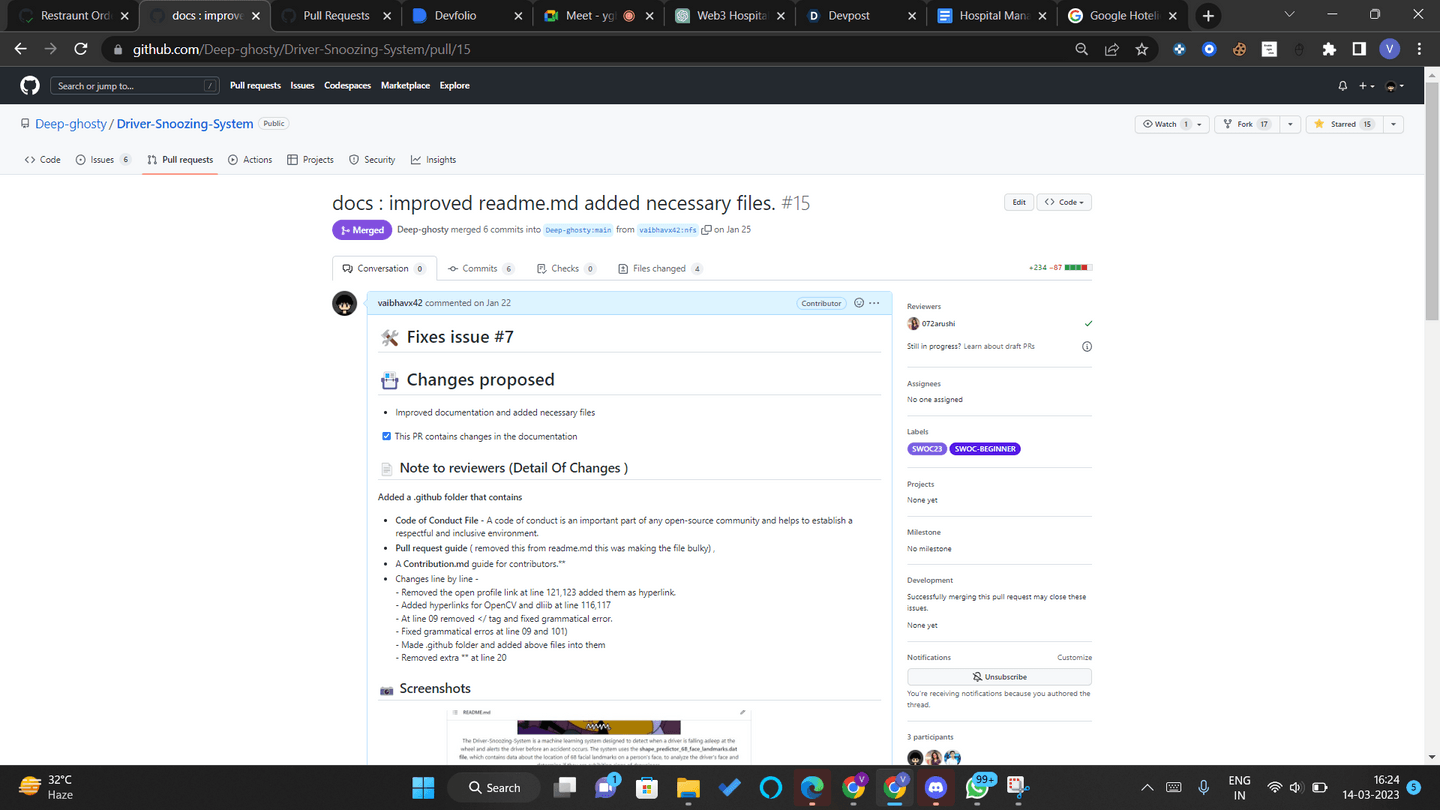Open the Insights tab
Screen dimensions: 1440x810
[433, 160]
